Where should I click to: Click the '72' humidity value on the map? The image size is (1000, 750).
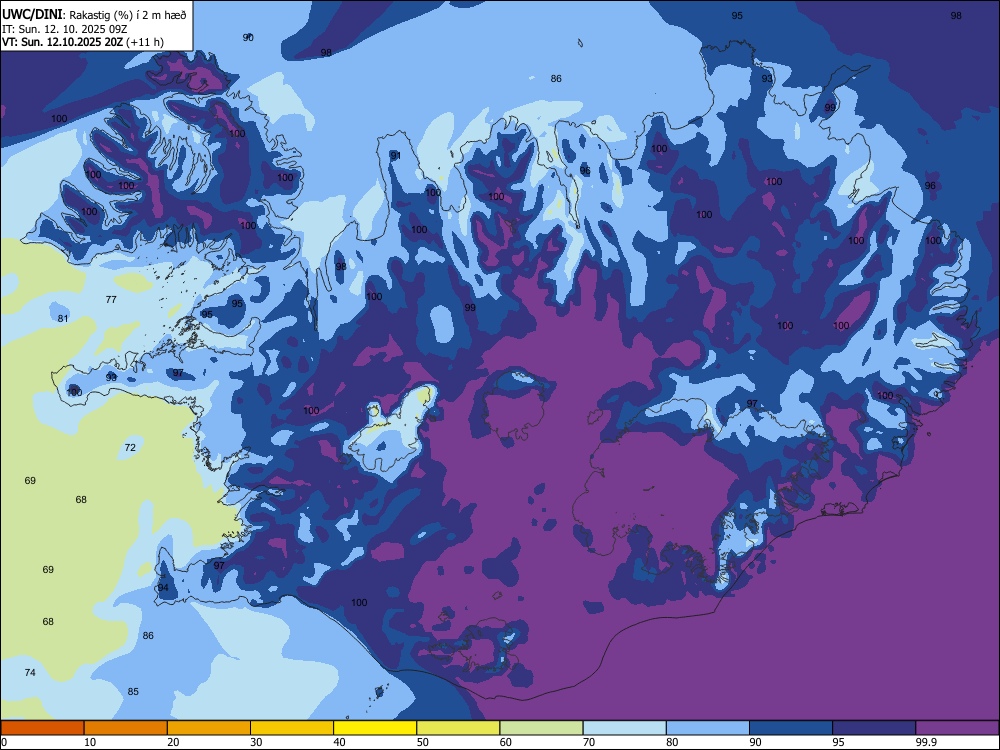(x=130, y=448)
